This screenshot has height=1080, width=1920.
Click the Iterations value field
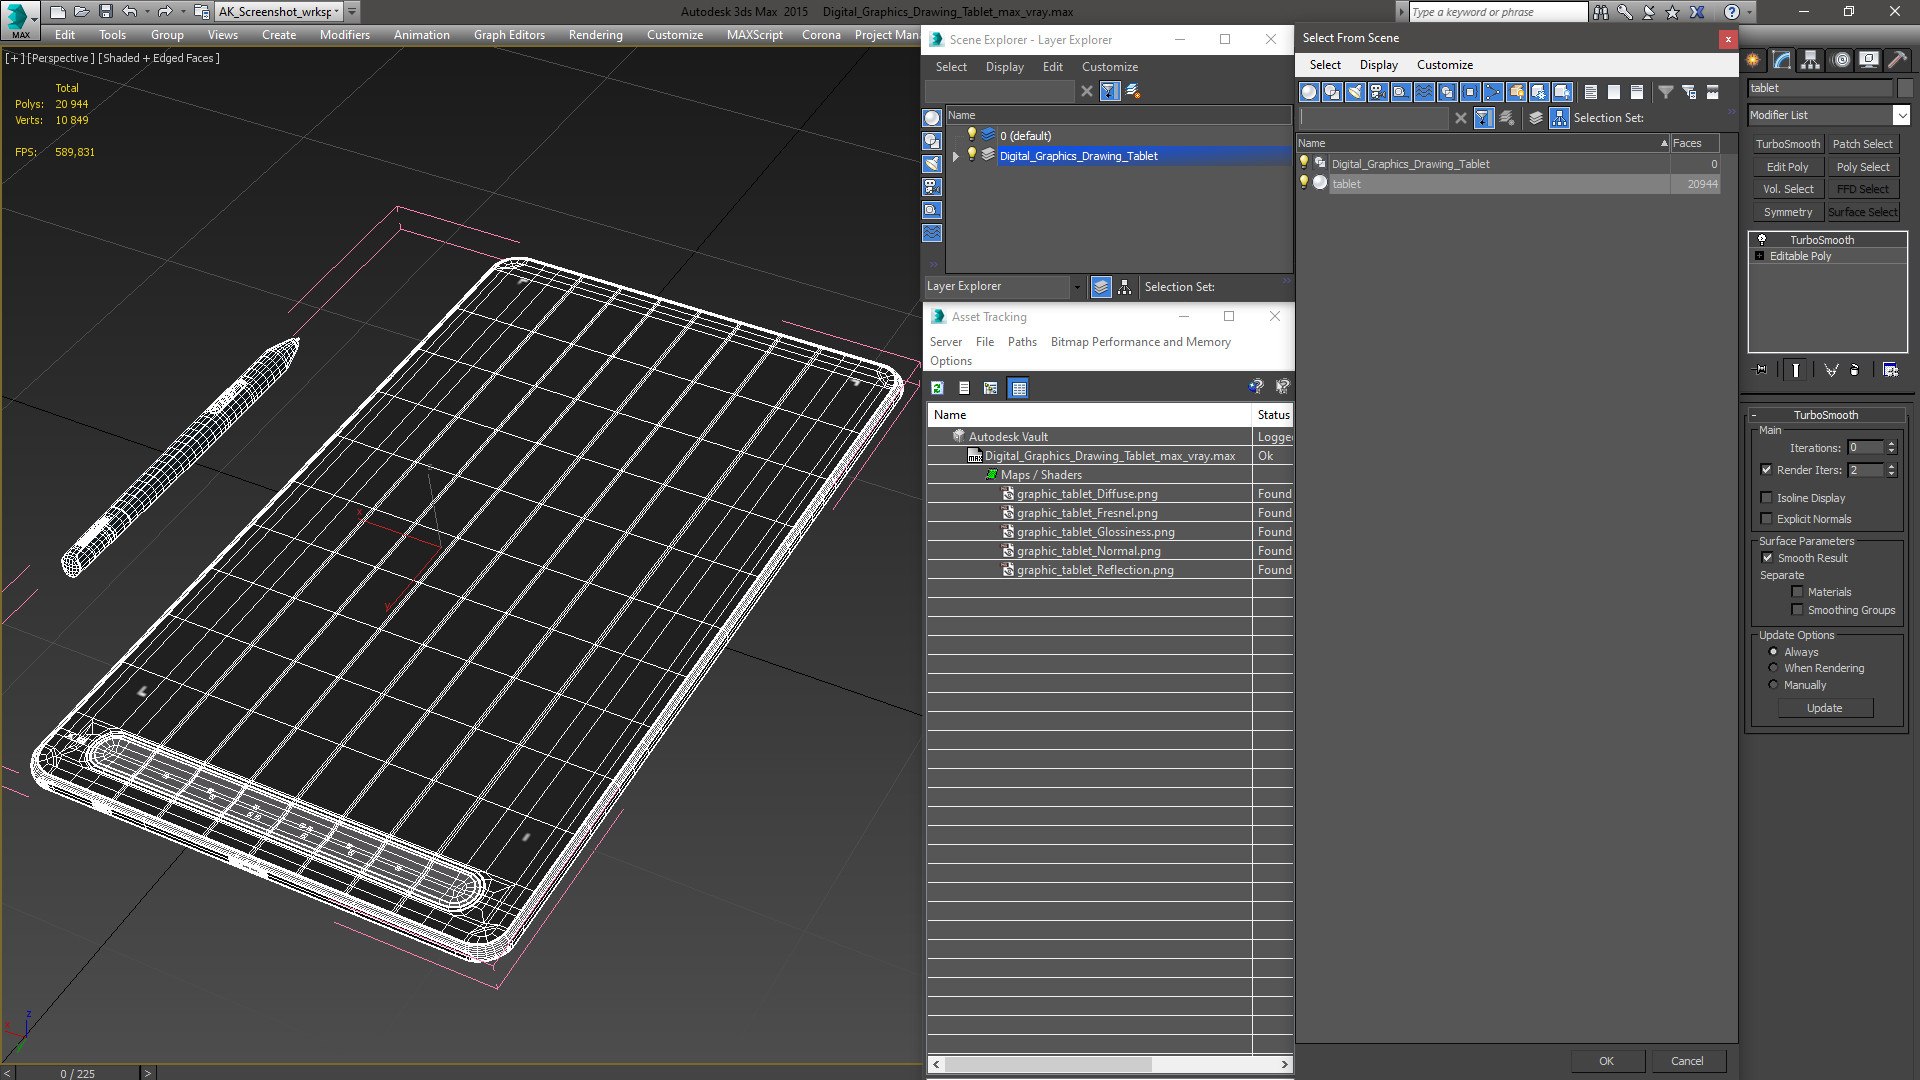click(1864, 448)
